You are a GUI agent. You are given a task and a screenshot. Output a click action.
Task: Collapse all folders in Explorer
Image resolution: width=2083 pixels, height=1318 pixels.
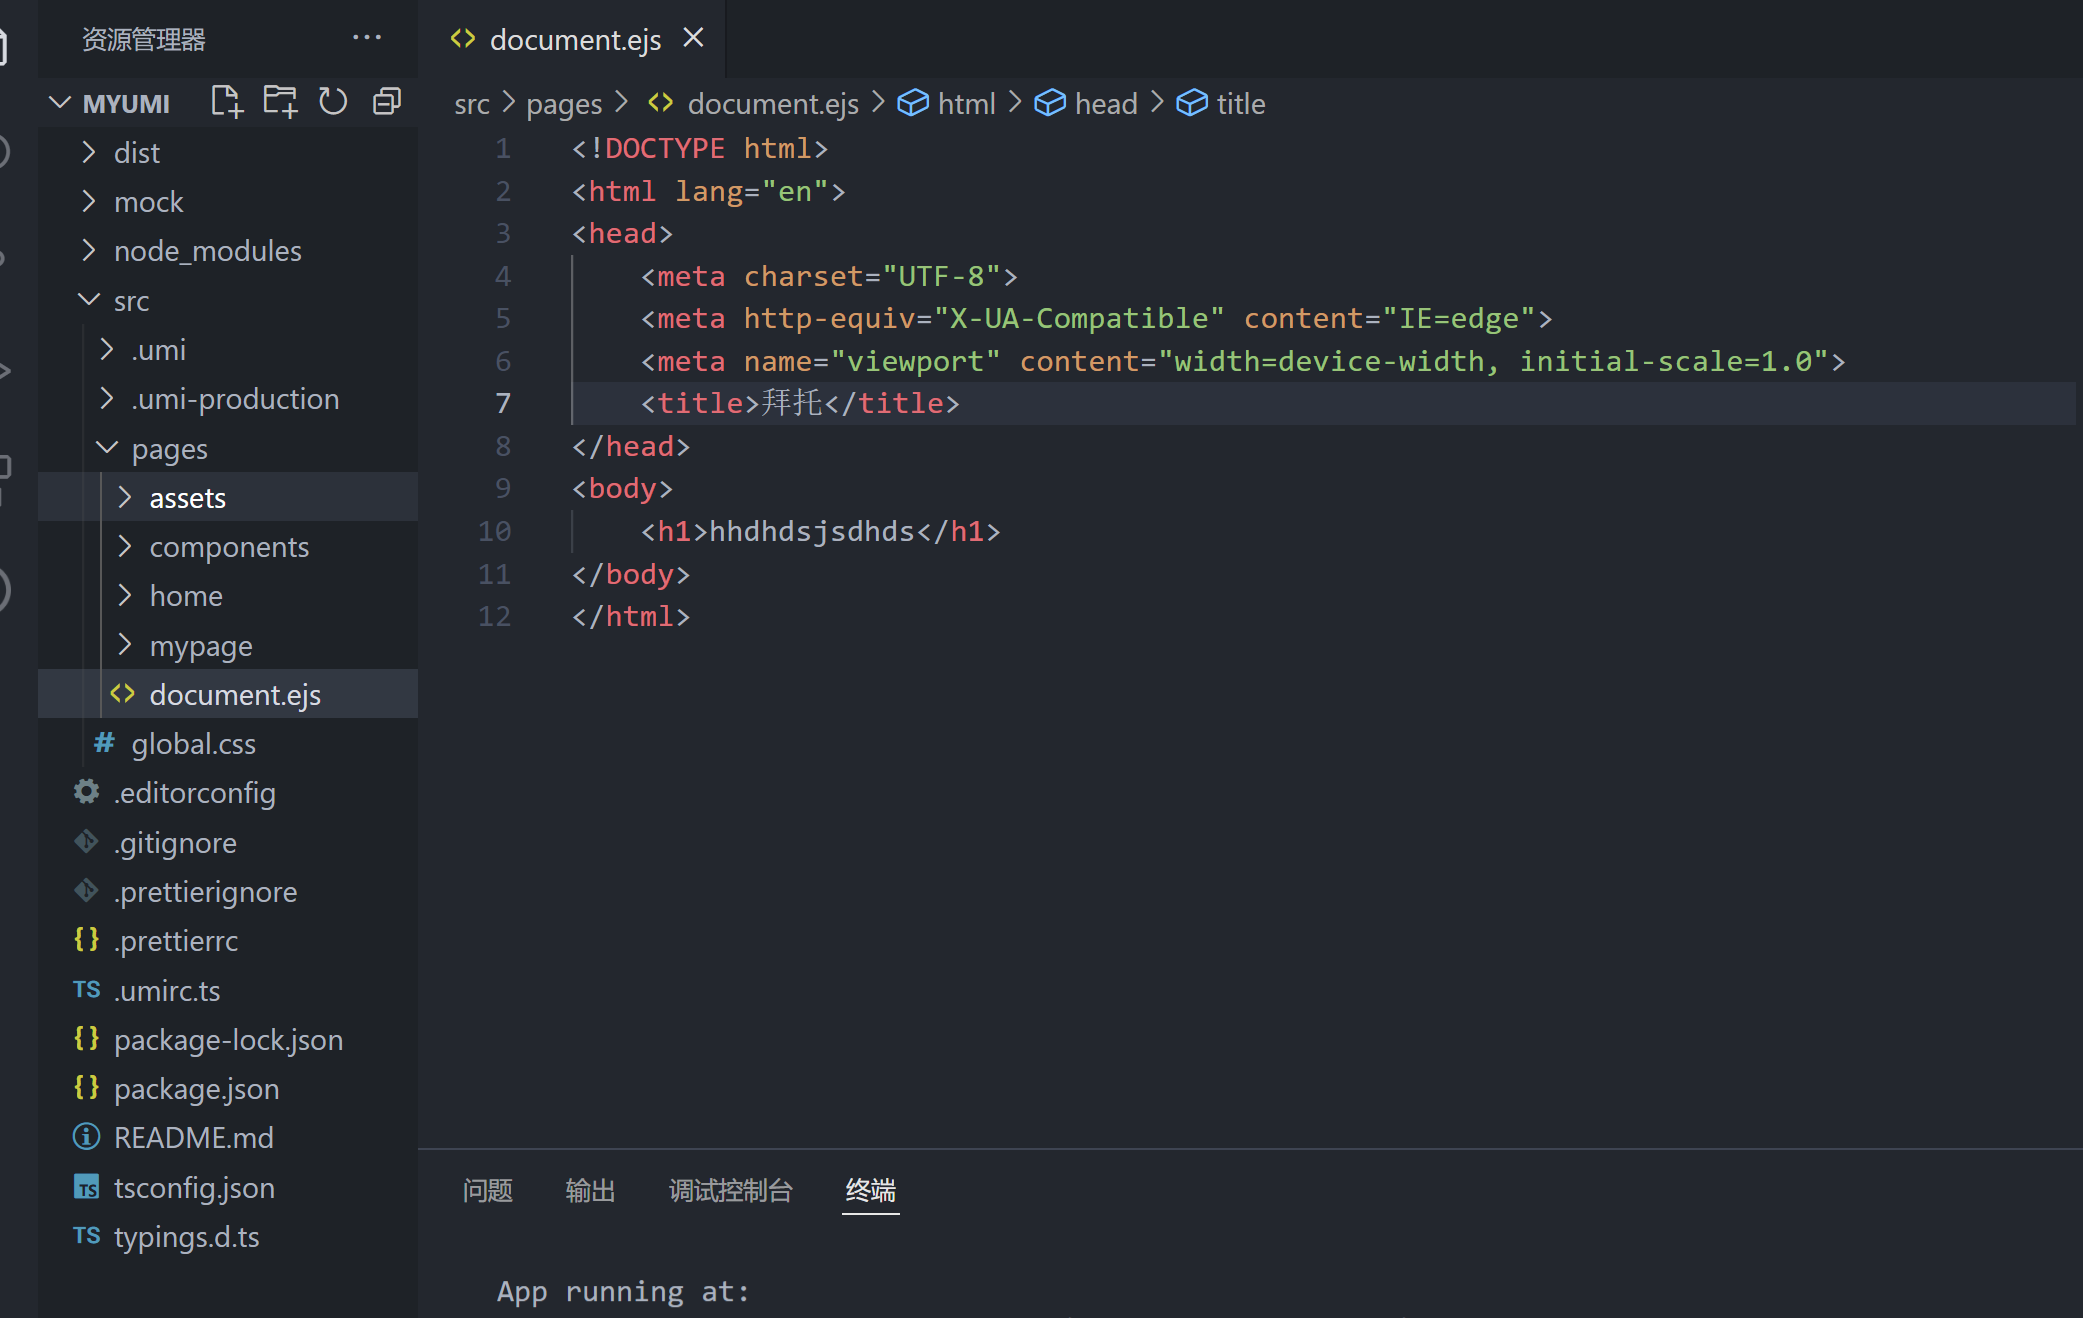[387, 101]
